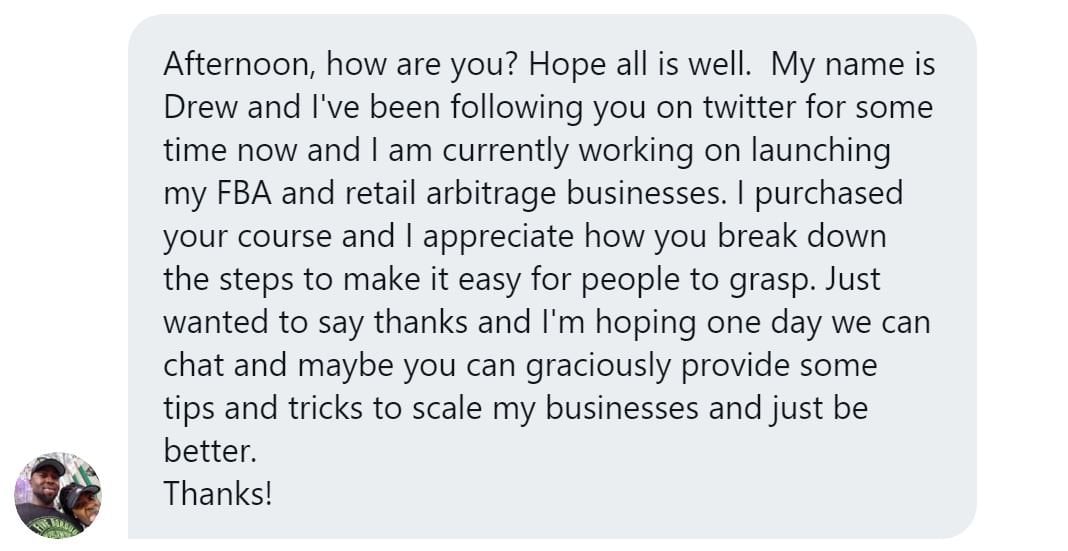Click the word "following" in the message
The width and height of the screenshot is (1068, 551).
[474, 107]
